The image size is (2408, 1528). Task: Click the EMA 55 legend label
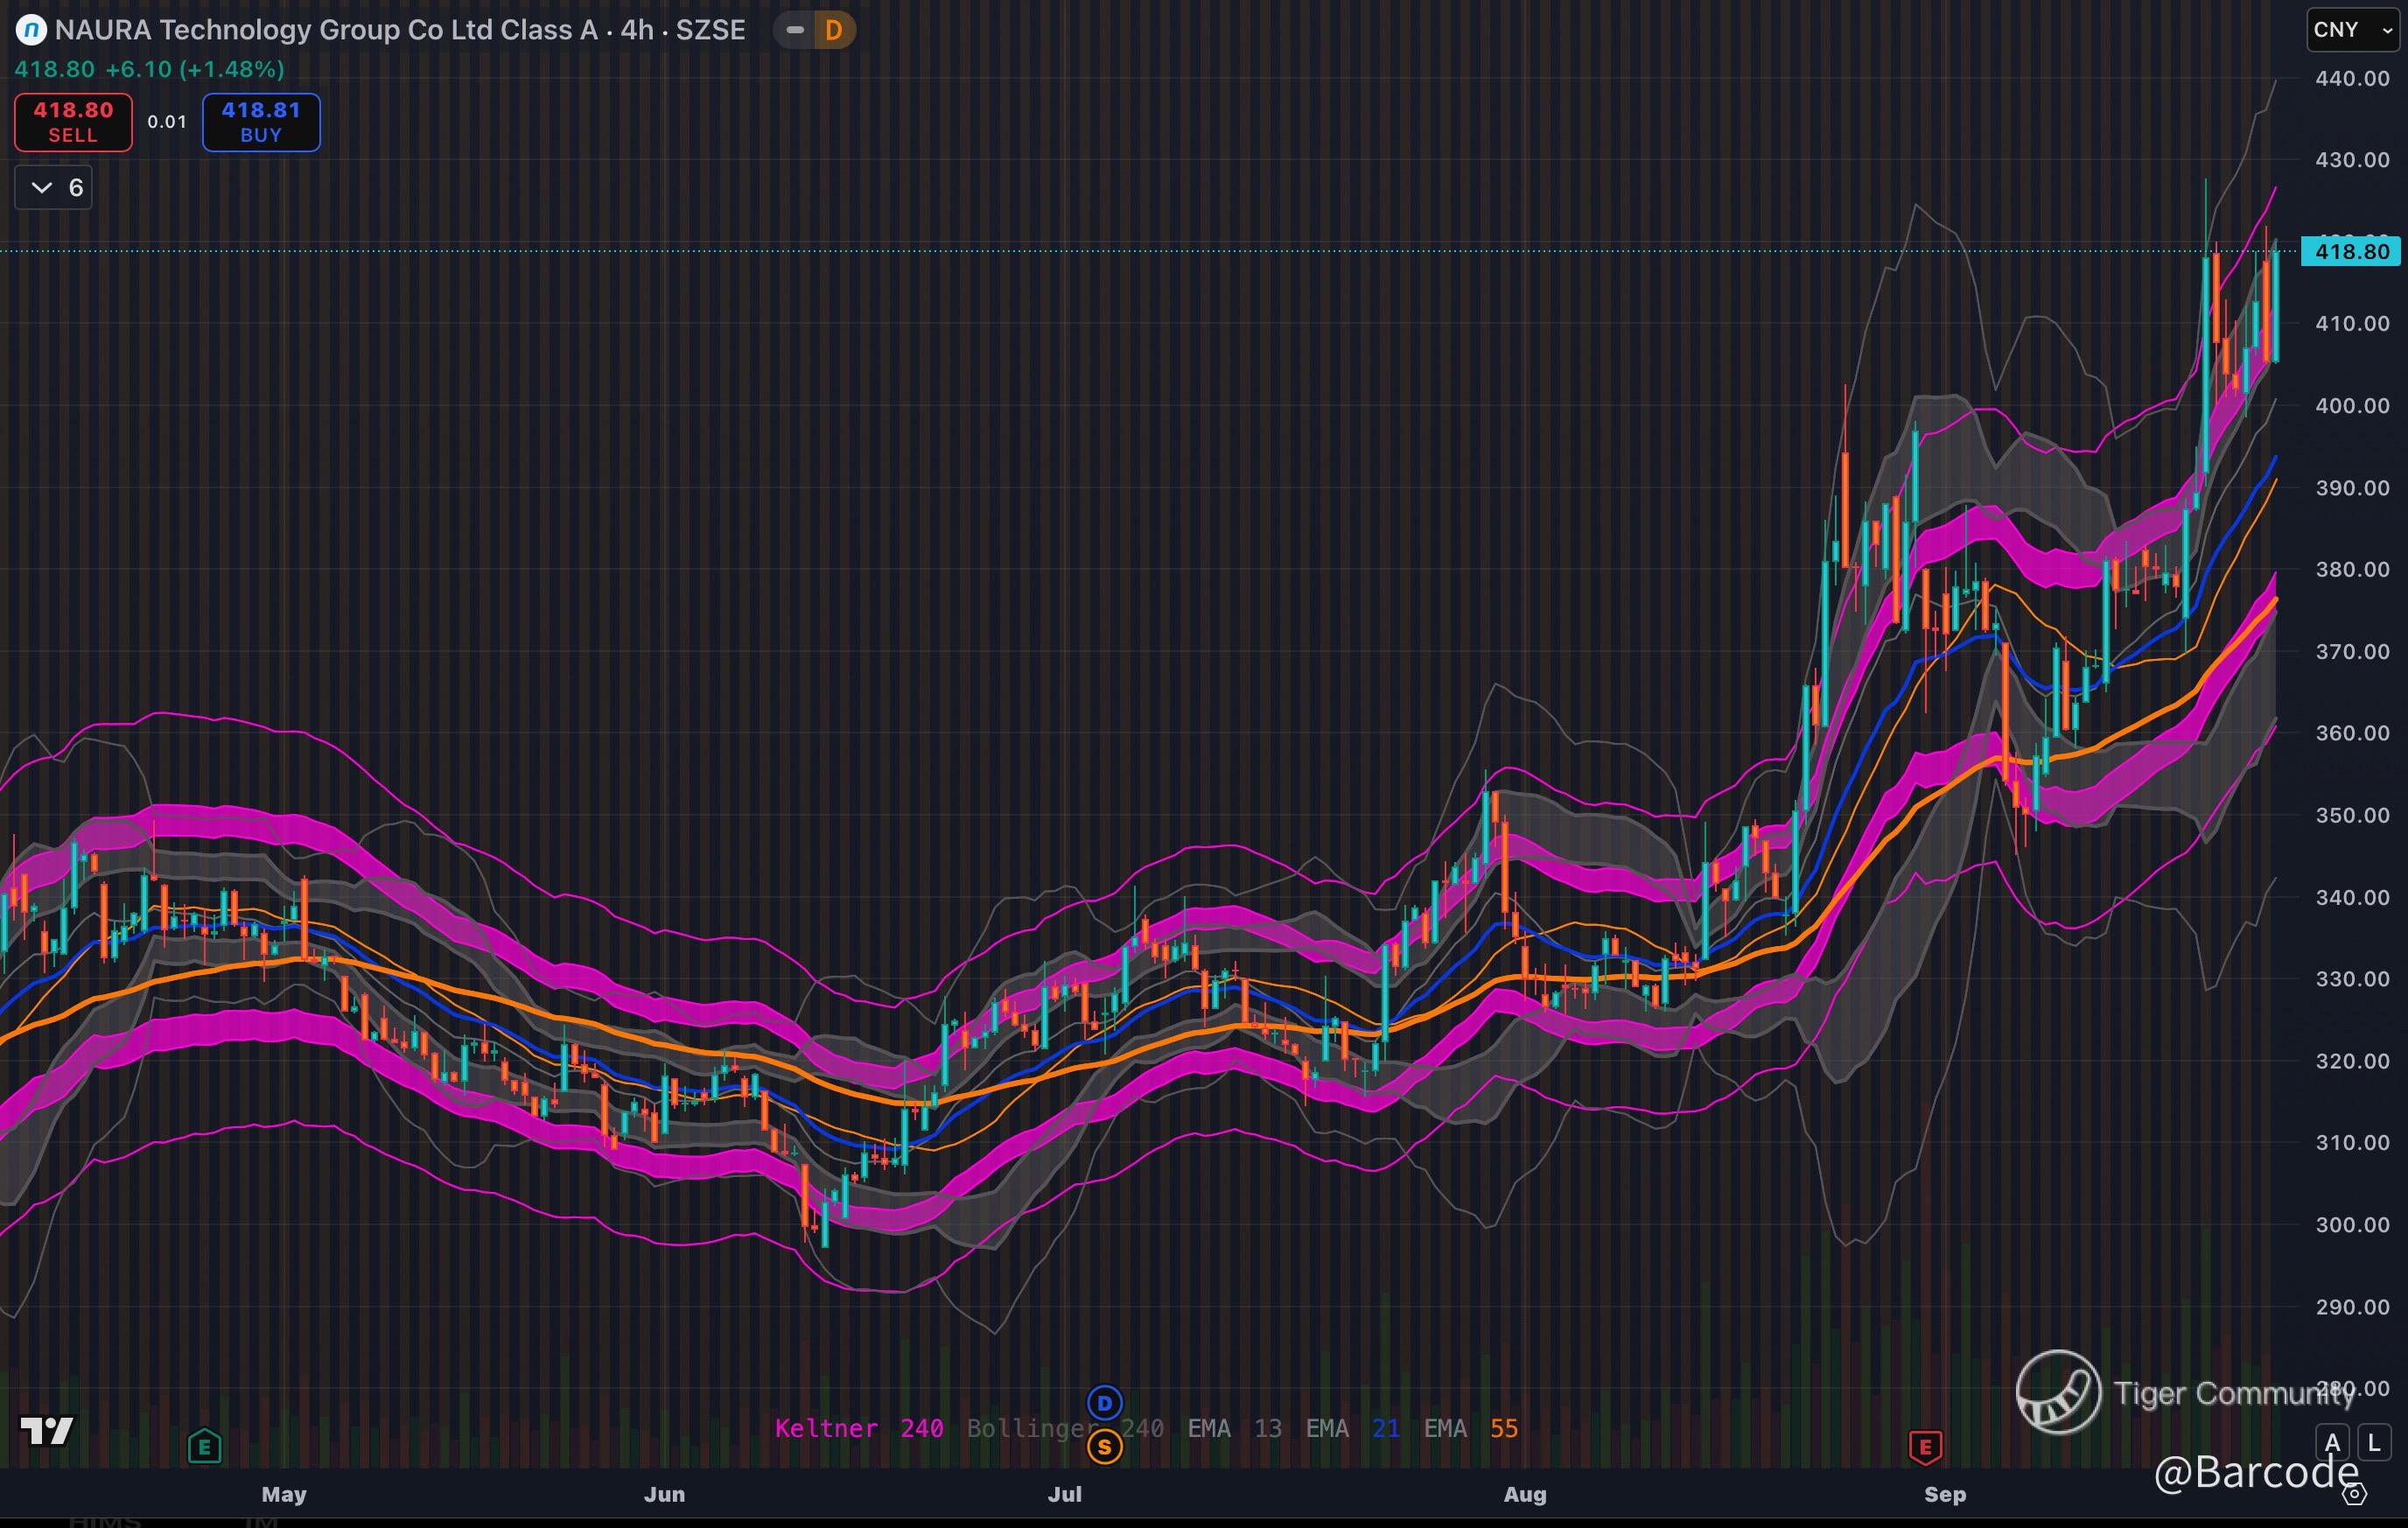(1470, 1428)
